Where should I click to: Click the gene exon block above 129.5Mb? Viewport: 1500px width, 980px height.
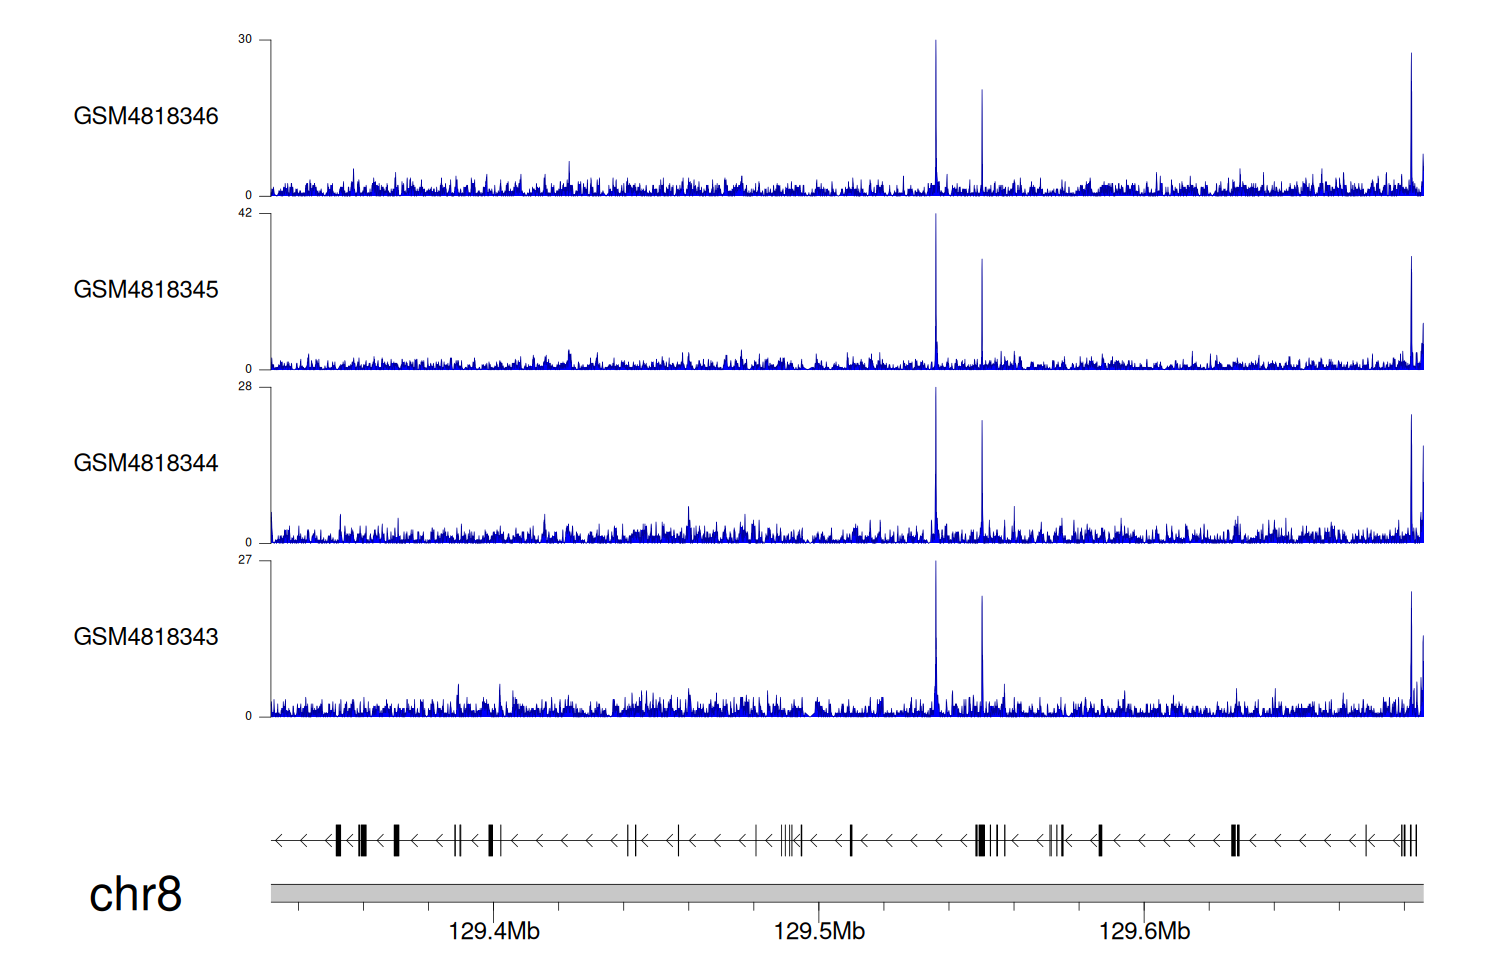coord(851,840)
